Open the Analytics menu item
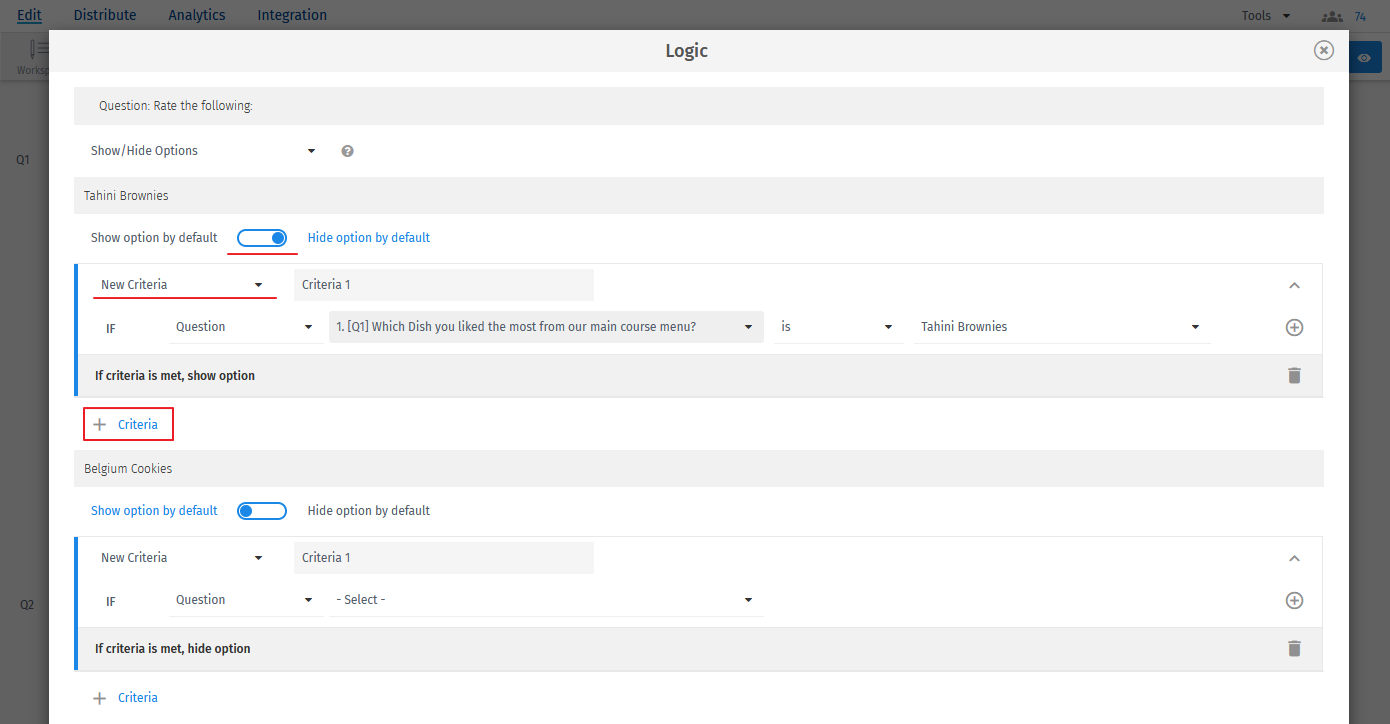1390x724 pixels. pos(196,15)
